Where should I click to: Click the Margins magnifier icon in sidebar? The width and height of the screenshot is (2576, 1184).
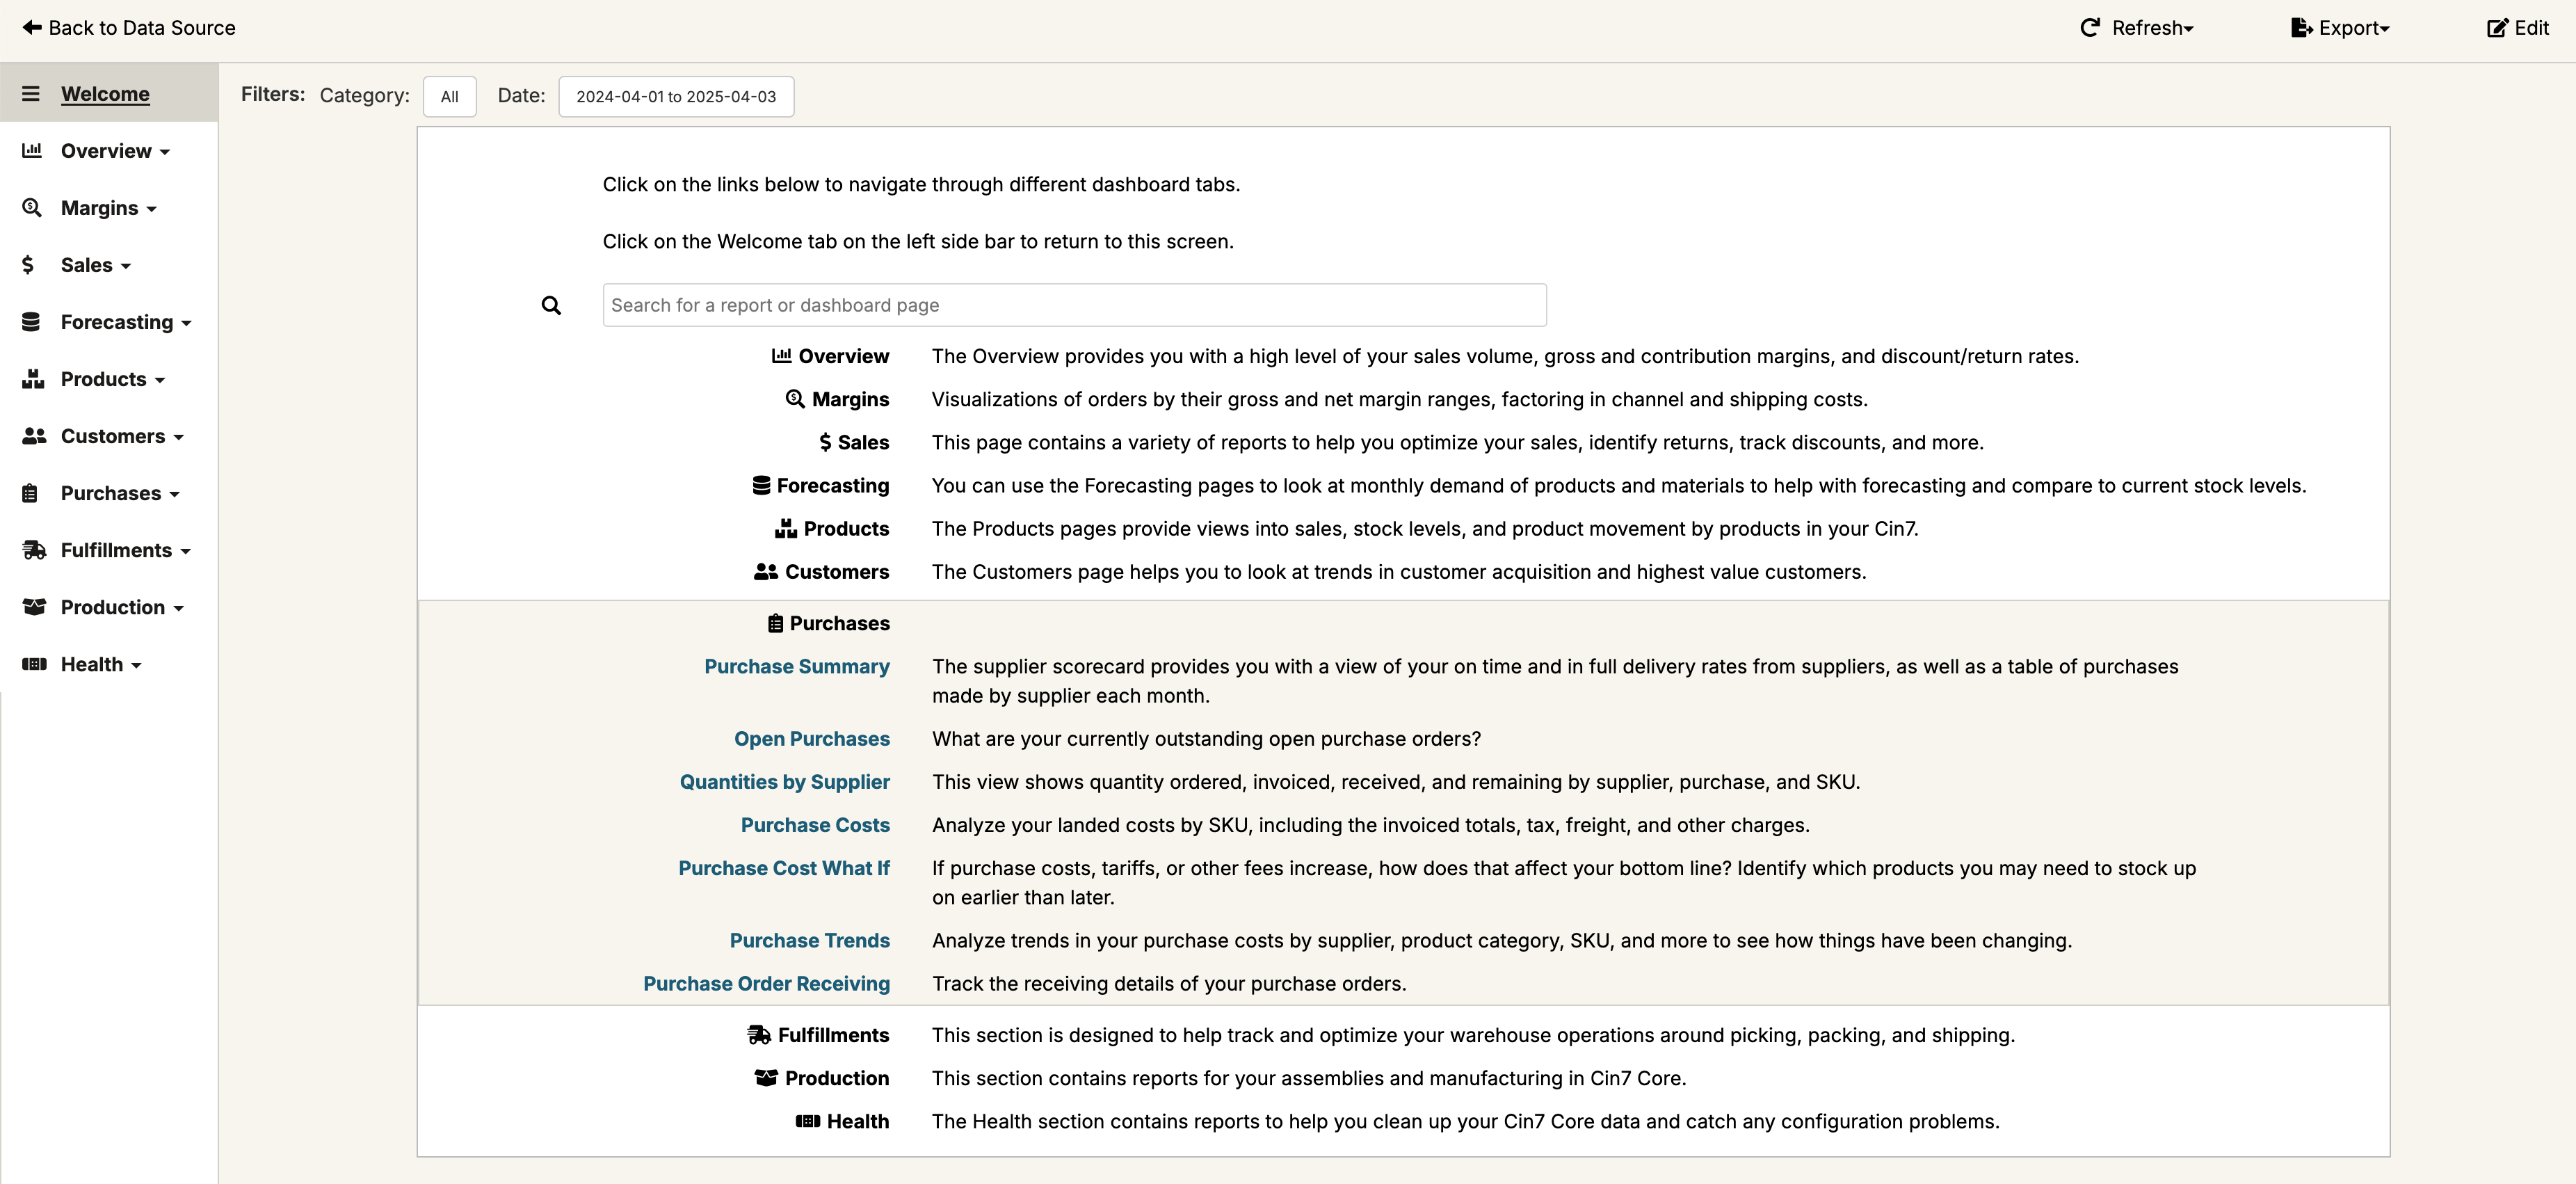click(x=31, y=207)
